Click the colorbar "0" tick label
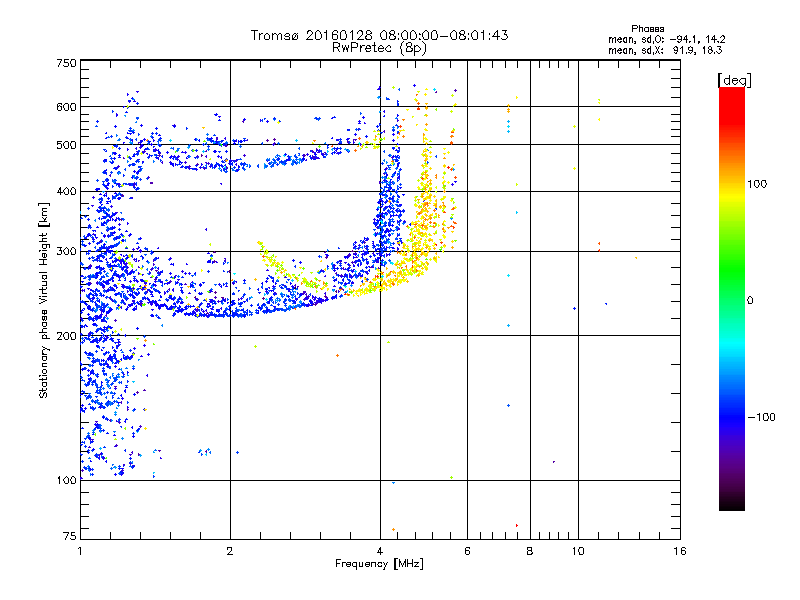 750,301
